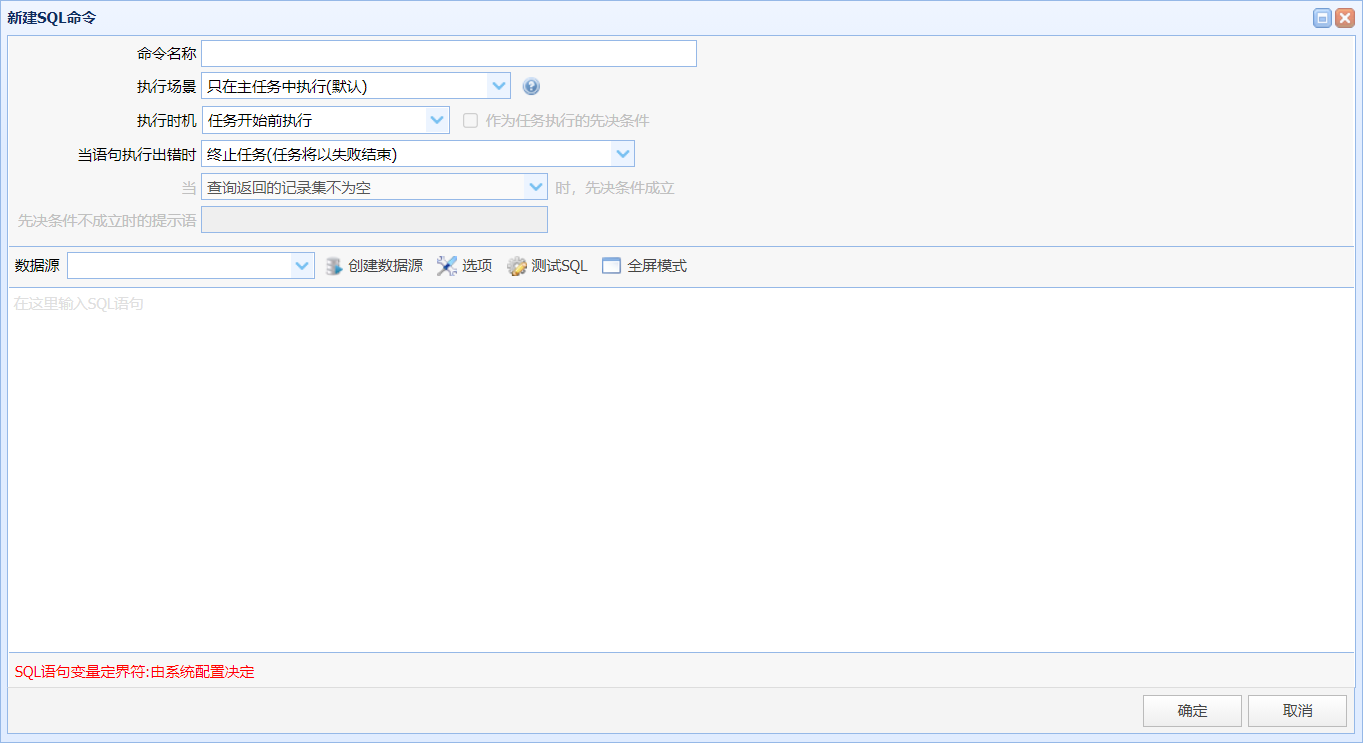This screenshot has height=743, width=1363.
Task: Click the 确定 button
Action: pos(1192,711)
